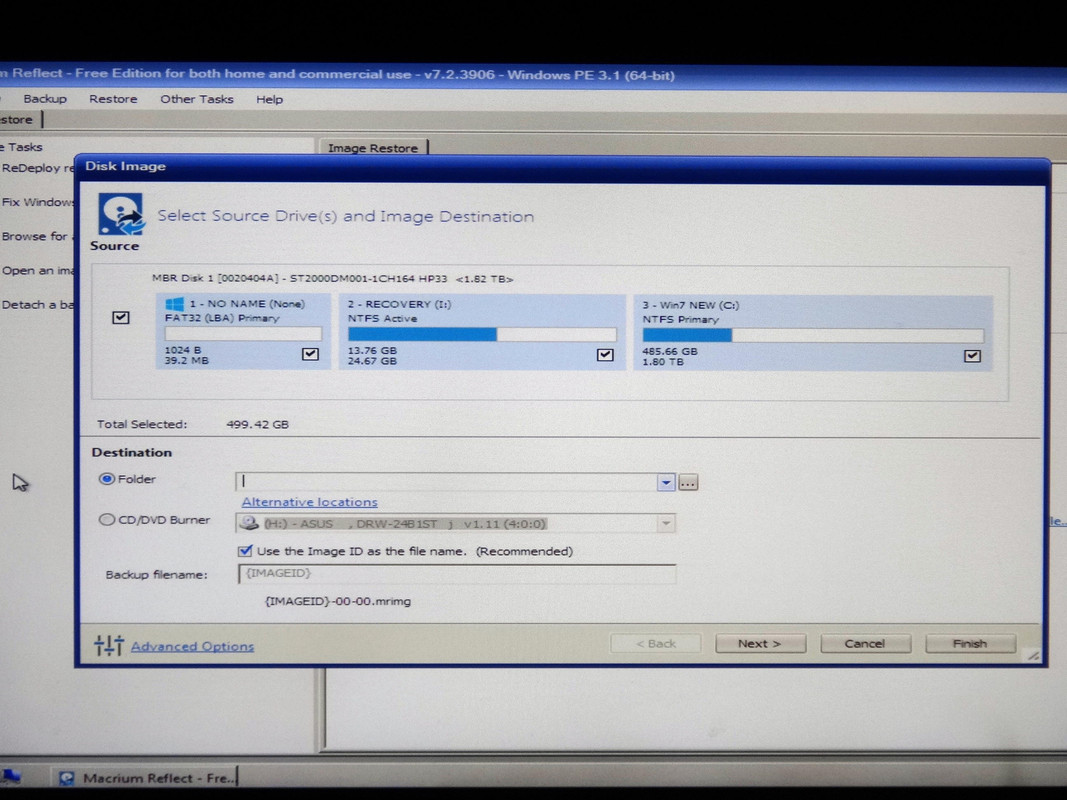Click into the destination folder input field
1067x800 pixels.
(446, 482)
